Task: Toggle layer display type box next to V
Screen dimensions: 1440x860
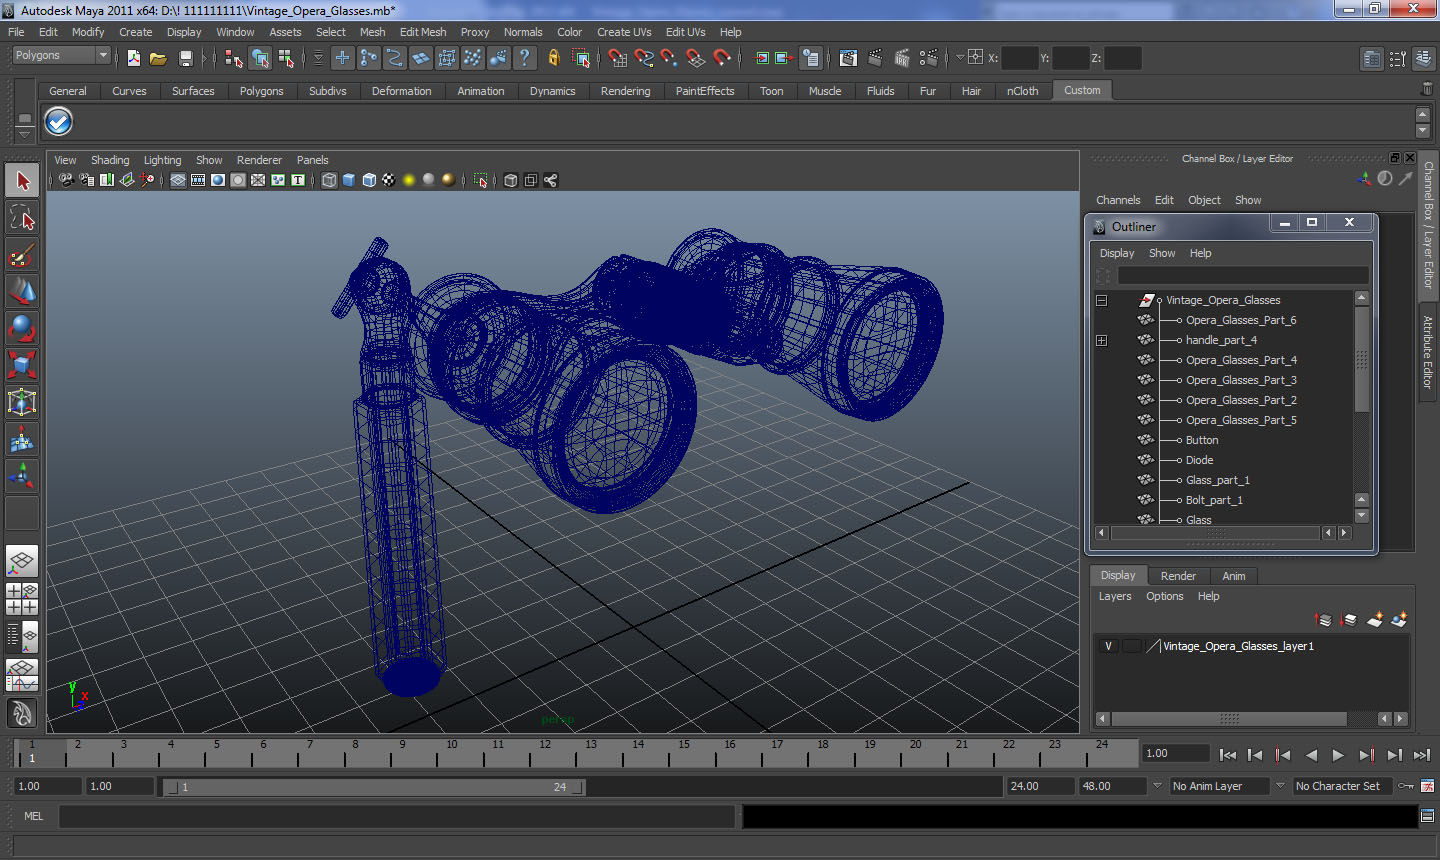Action: 1131,646
